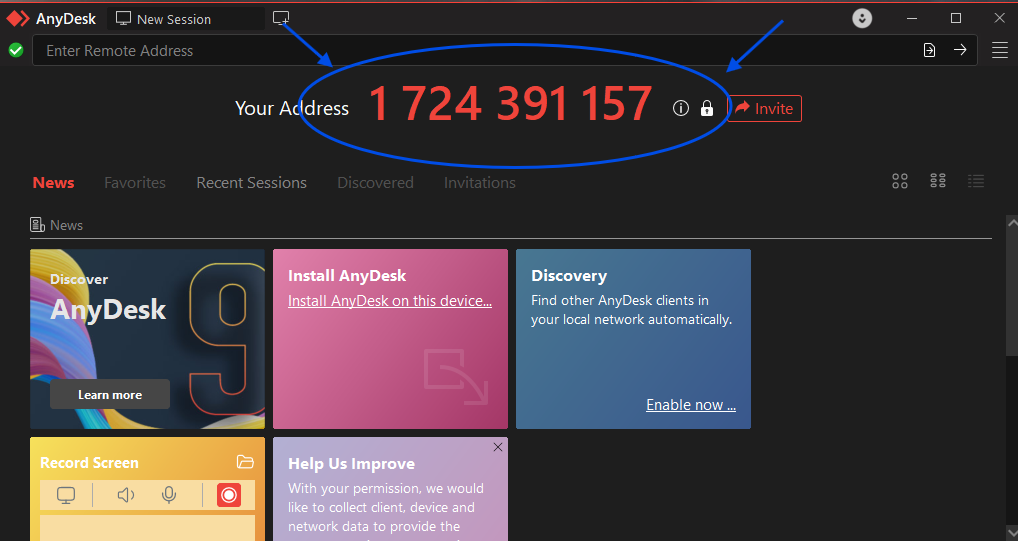Click the new session tab plus icon
This screenshot has height=541, width=1018.
tap(281, 18)
